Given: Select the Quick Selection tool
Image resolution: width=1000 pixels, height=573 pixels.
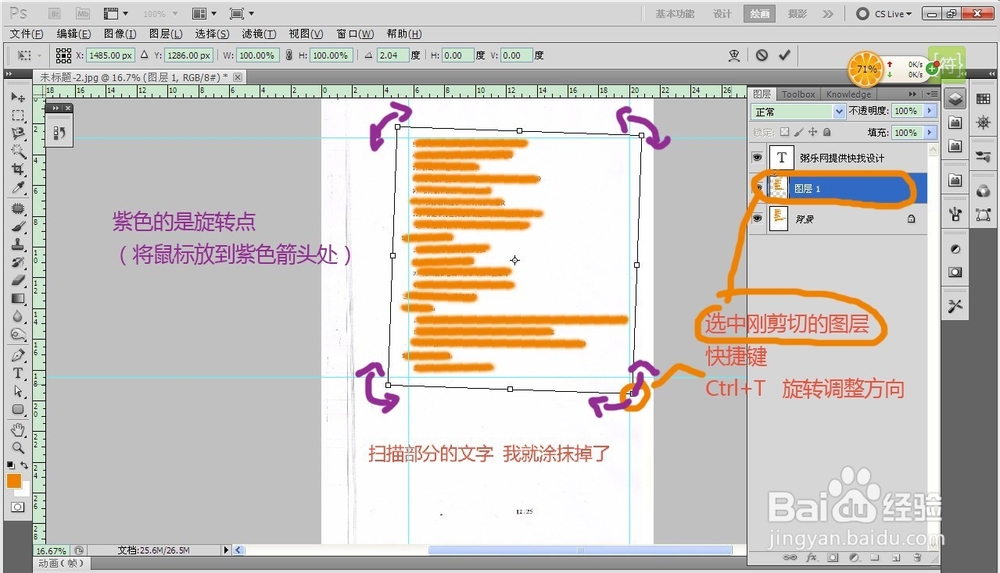Looking at the screenshot, I should (x=18, y=151).
